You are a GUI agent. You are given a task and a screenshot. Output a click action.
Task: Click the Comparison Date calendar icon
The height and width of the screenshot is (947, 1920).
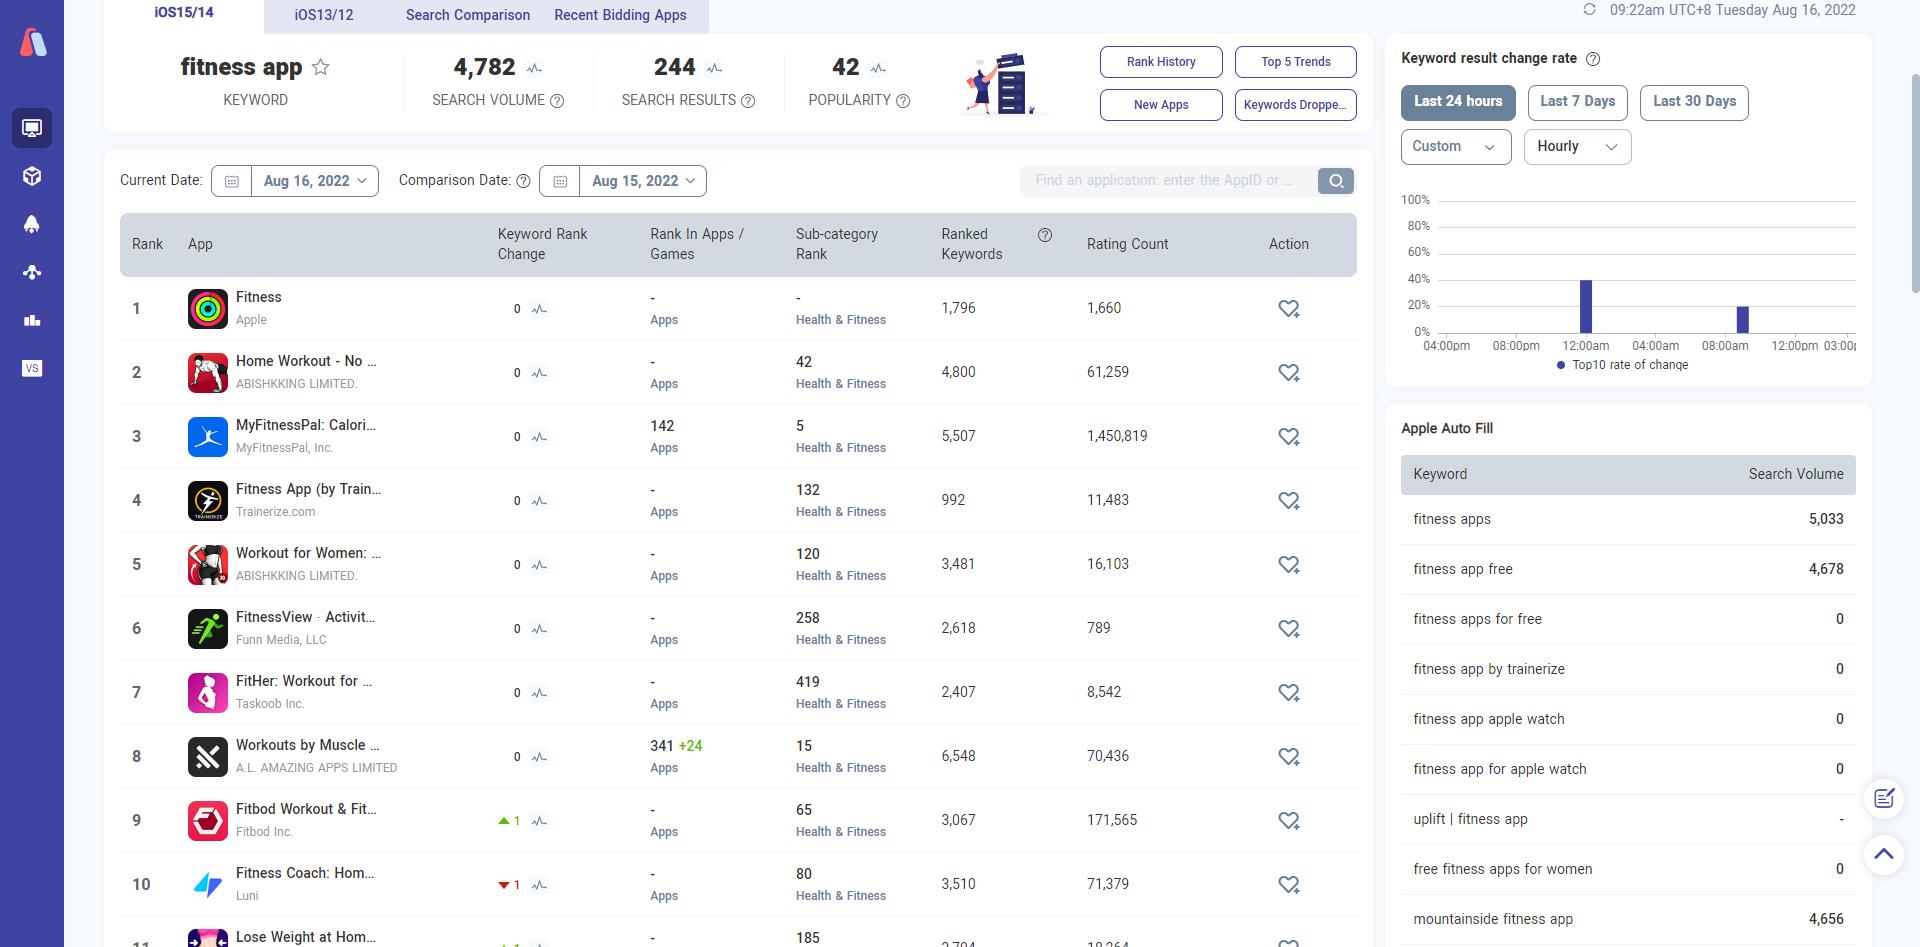point(560,181)
